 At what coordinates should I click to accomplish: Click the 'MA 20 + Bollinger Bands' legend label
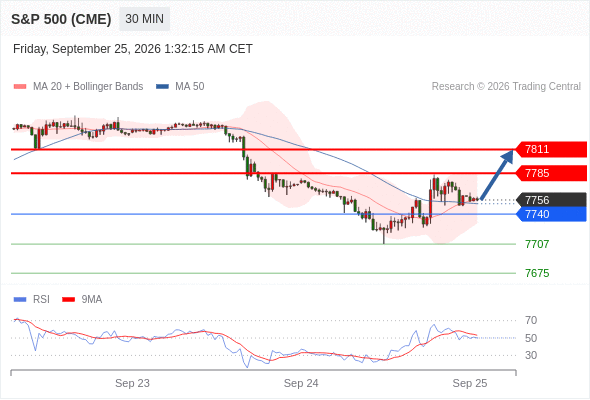[88, 87]
